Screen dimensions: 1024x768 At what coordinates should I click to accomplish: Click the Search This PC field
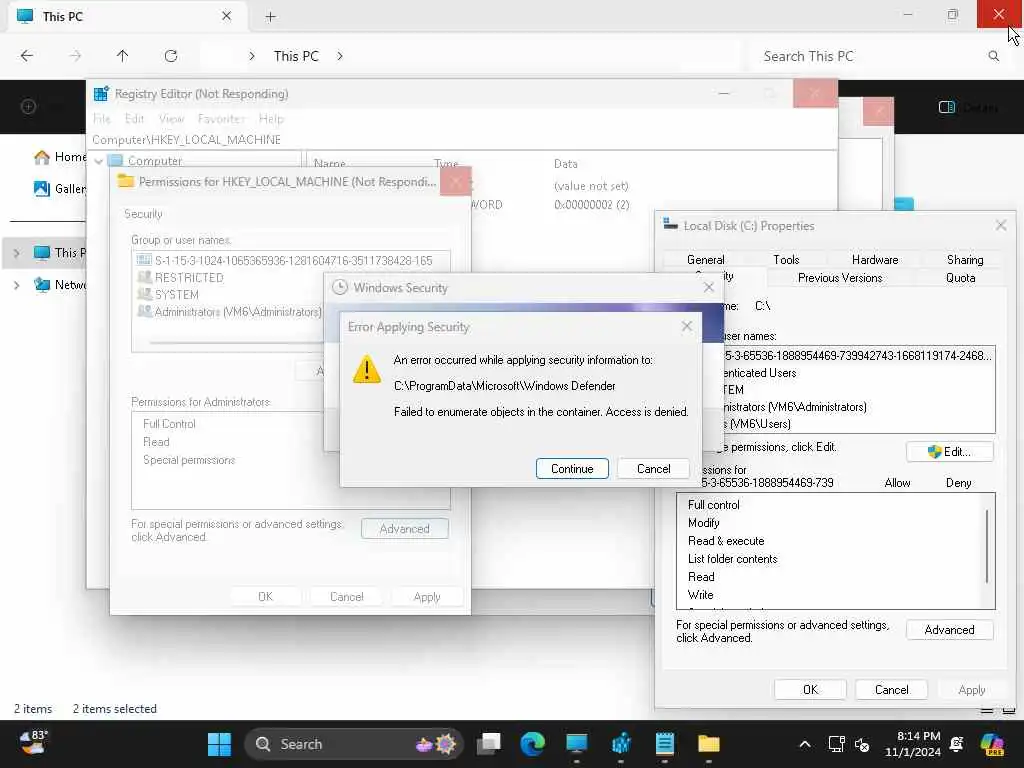coord(875,56)
